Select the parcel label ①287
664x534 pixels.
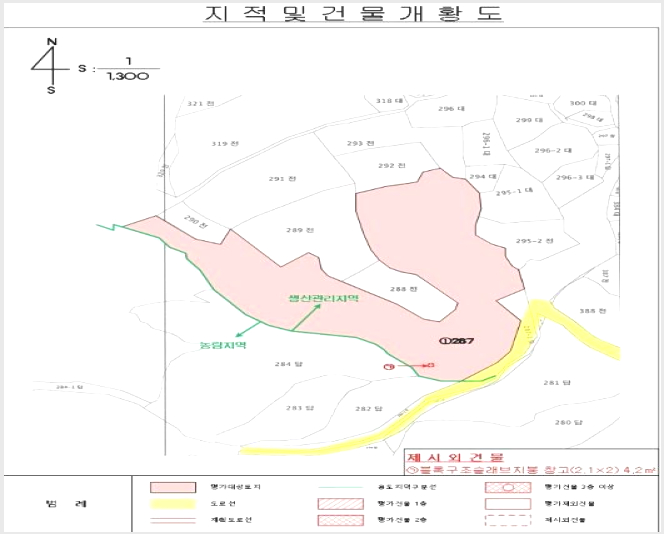coord(456,340)
